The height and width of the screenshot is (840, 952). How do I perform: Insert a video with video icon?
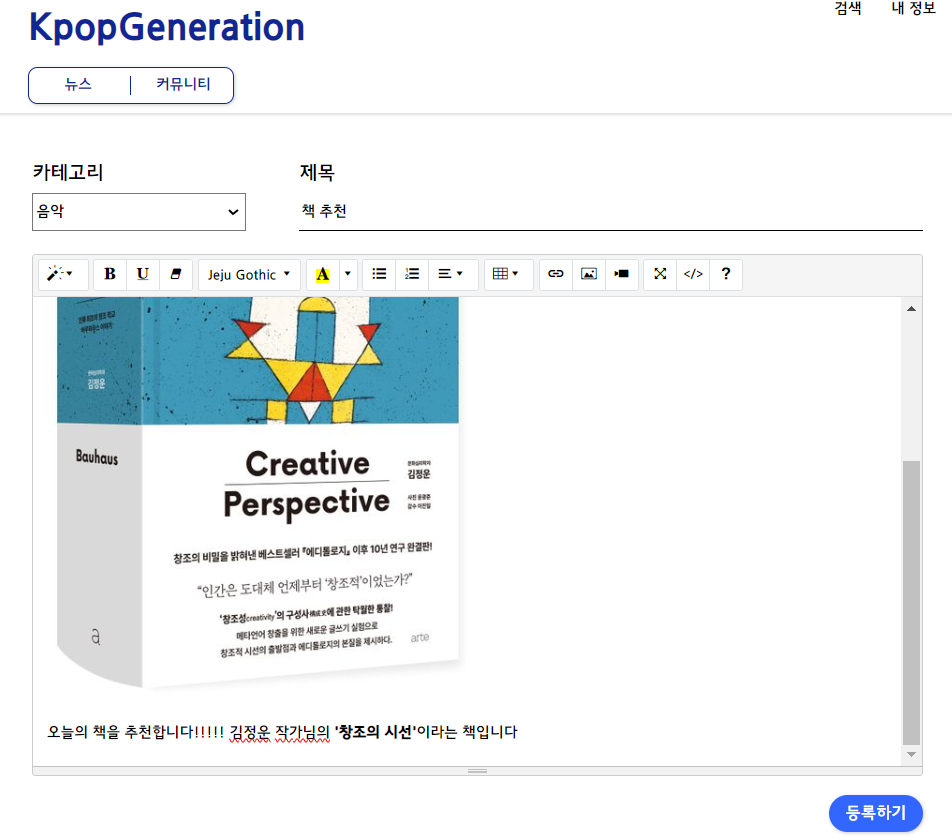coord(622,274)
